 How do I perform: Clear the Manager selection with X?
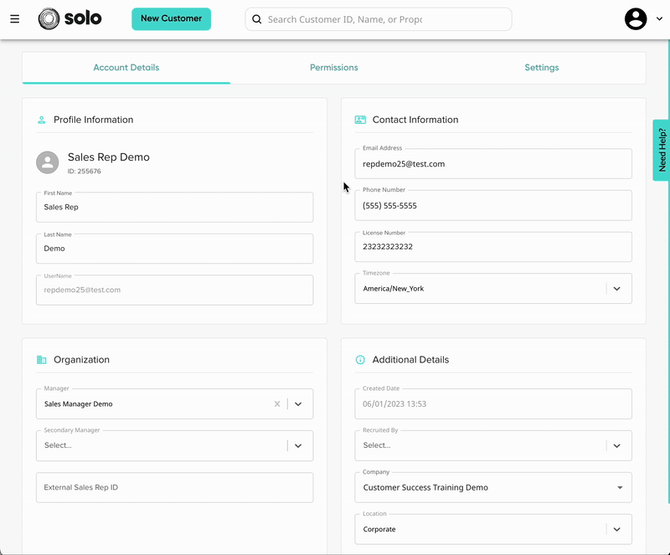[x=277, y=404]
